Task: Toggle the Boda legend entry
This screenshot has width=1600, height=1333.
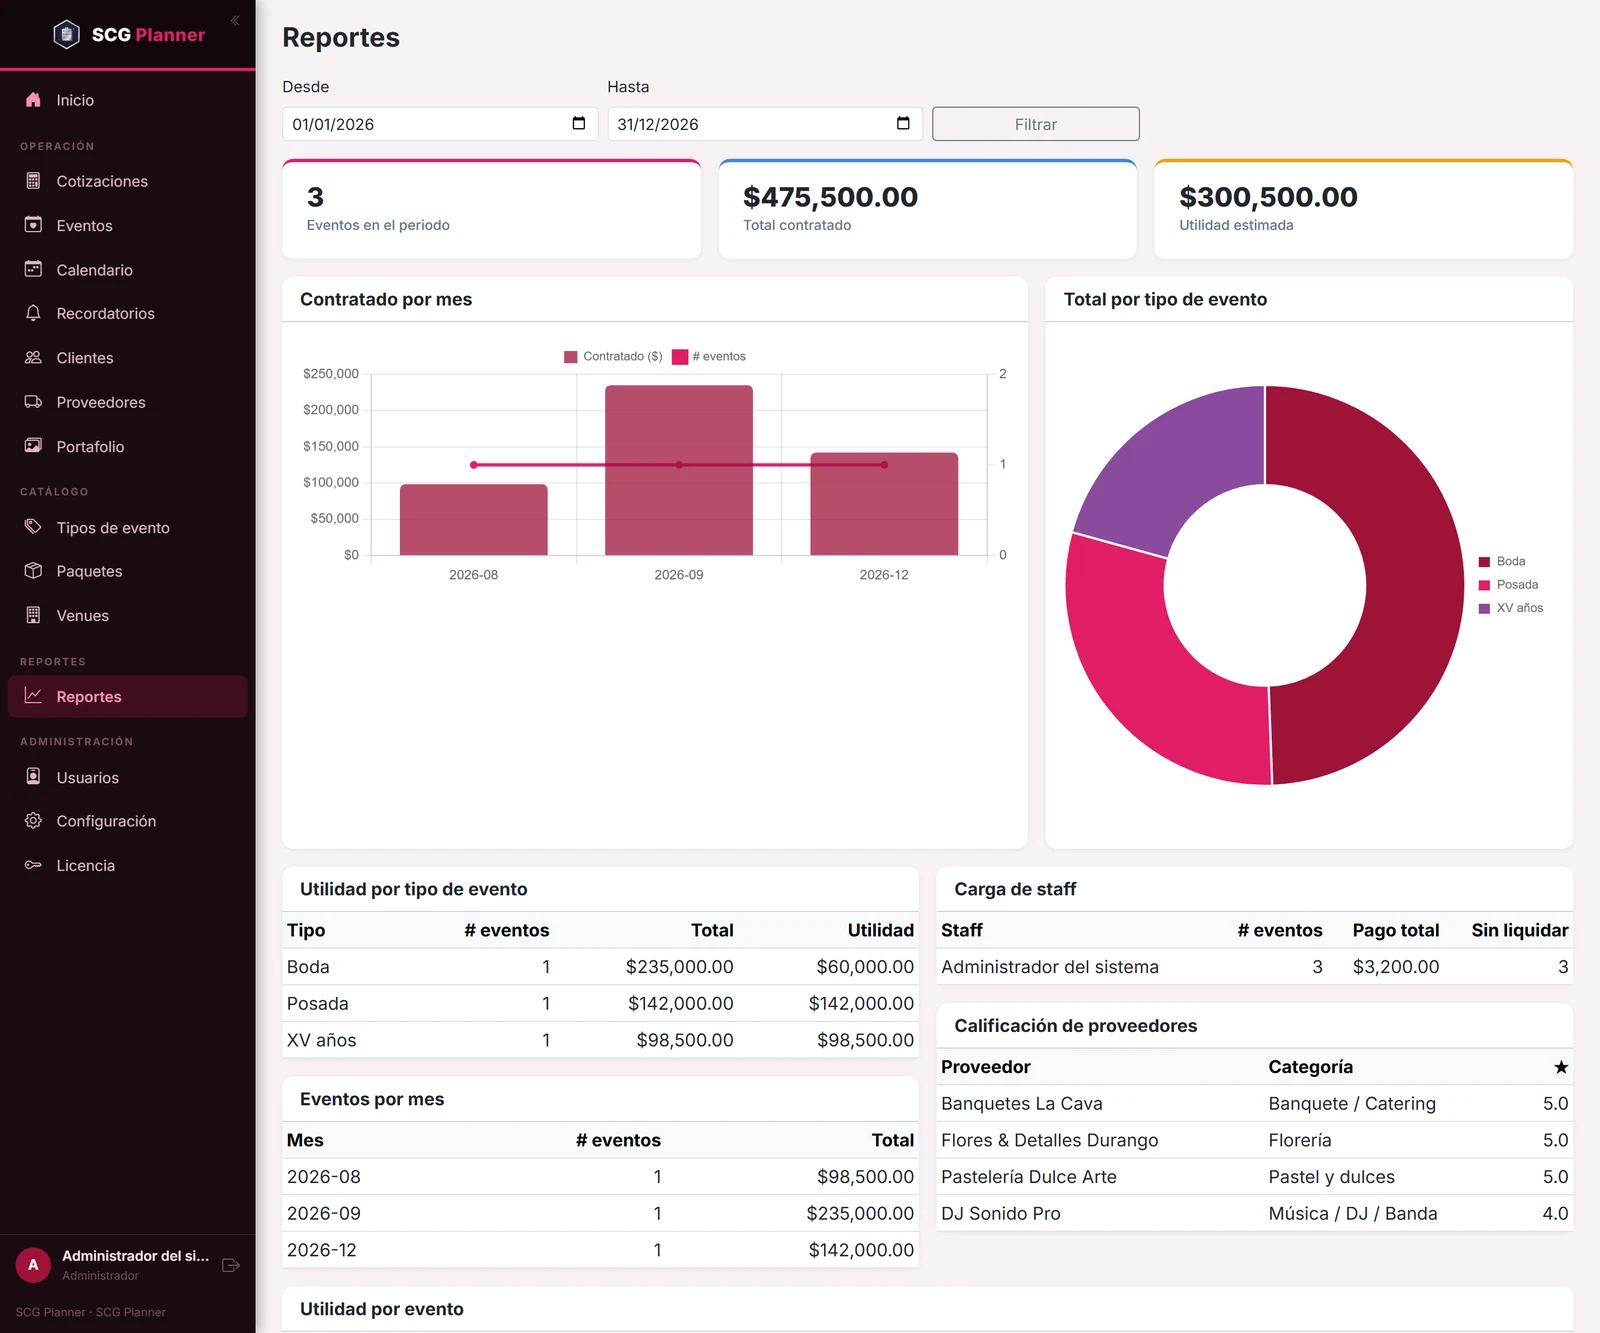Action: [1502, 562]
